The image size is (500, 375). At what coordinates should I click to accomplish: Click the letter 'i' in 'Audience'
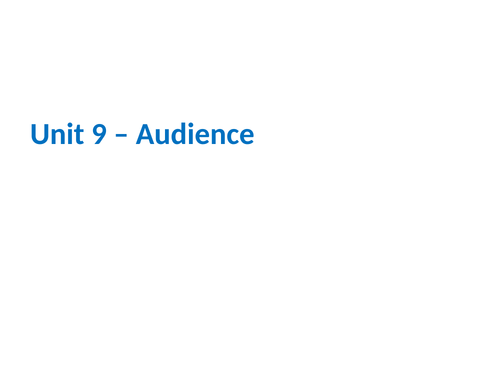pos(191,134)
